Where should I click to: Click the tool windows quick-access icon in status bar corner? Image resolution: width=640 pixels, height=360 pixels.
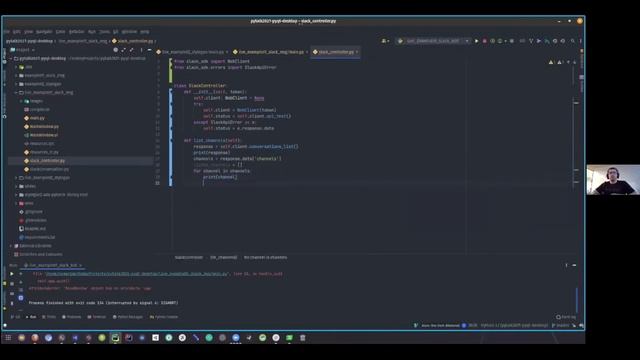[x=5, y=326]
